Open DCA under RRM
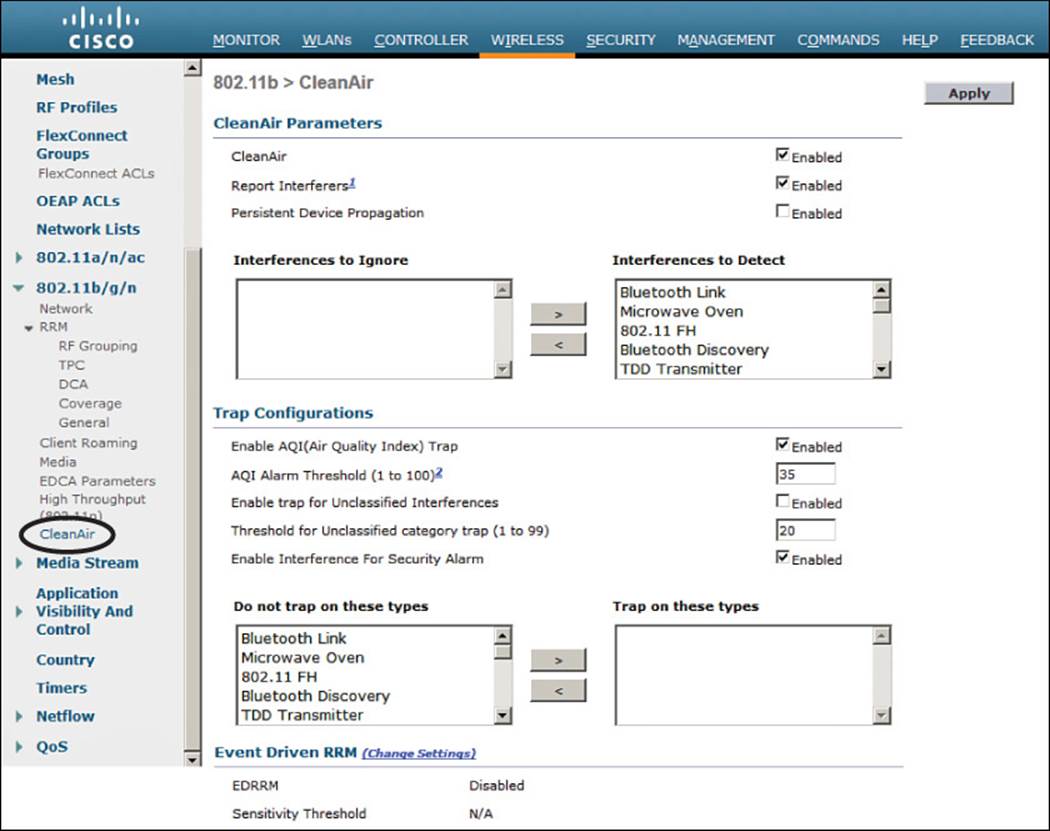The image size is (1050, 831). [x=73, y=384]
